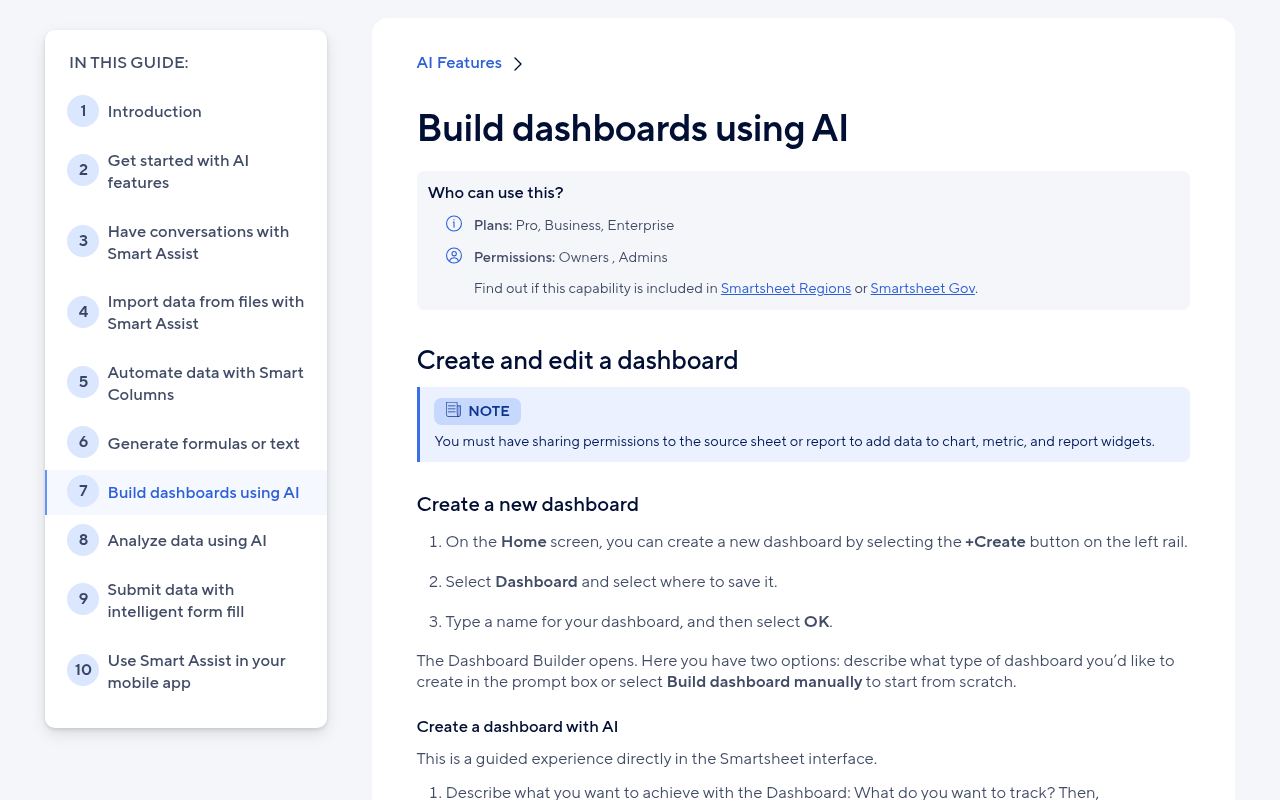1280x800 pixels.
Task: Open the Smartsheet Gov link
Action: coord(923,288)
